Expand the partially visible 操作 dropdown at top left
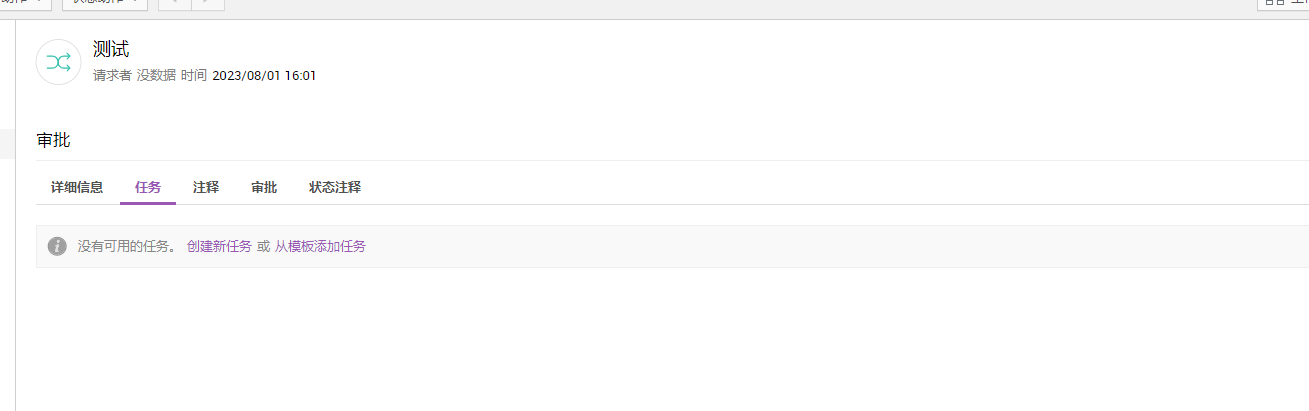The image size is (1309, 411). (x=24, y=4)
